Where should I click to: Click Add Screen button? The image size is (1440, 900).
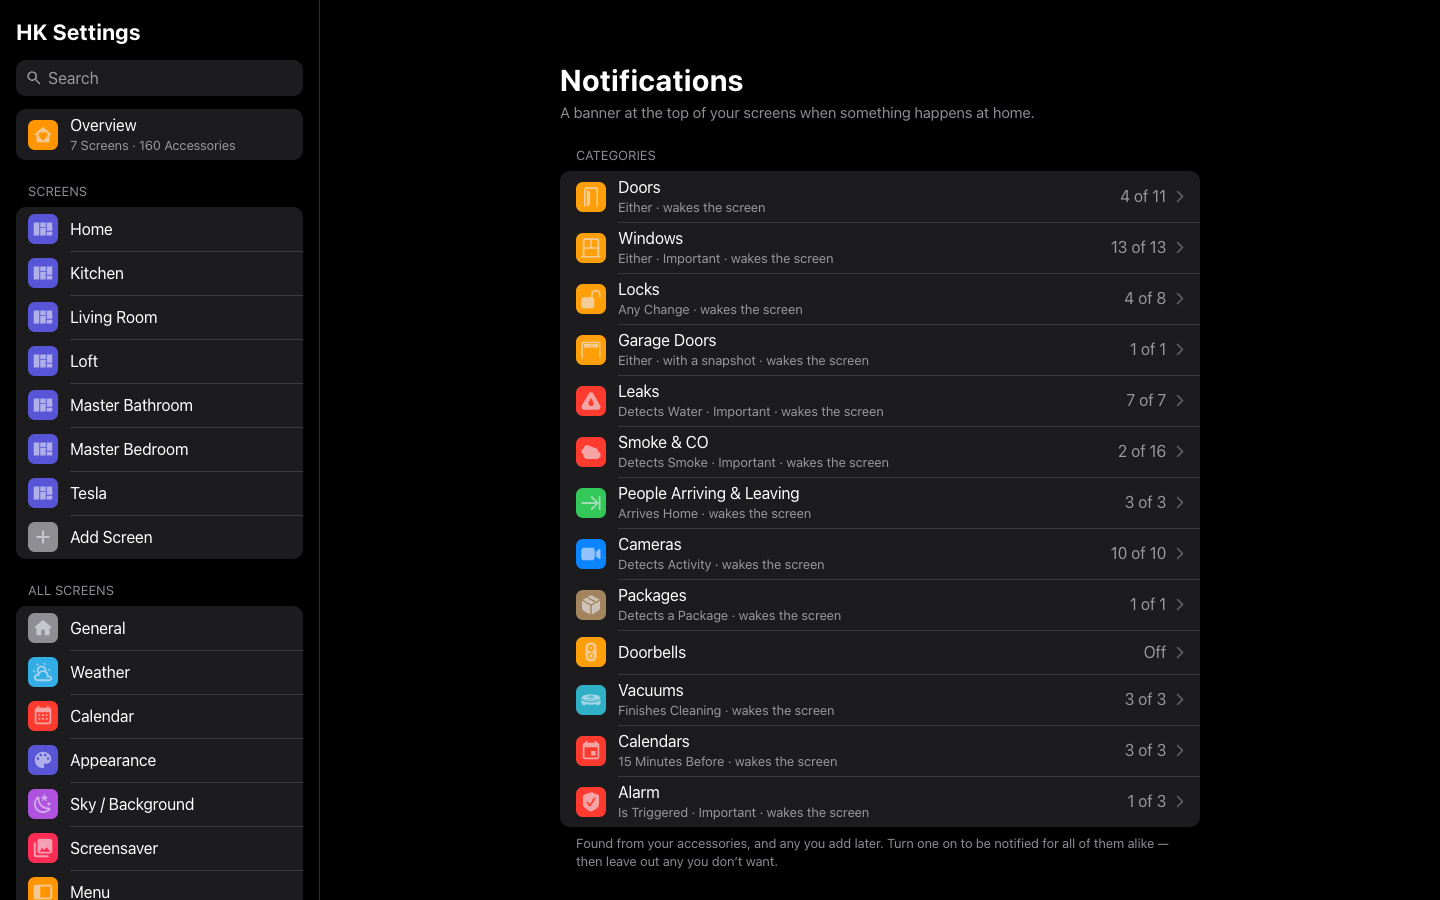[159, 537]
